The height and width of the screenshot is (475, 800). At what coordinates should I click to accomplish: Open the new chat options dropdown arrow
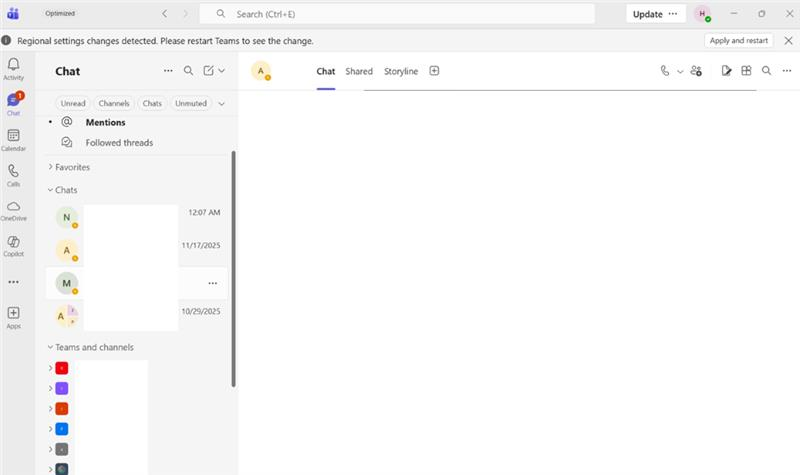coord(221,71)
